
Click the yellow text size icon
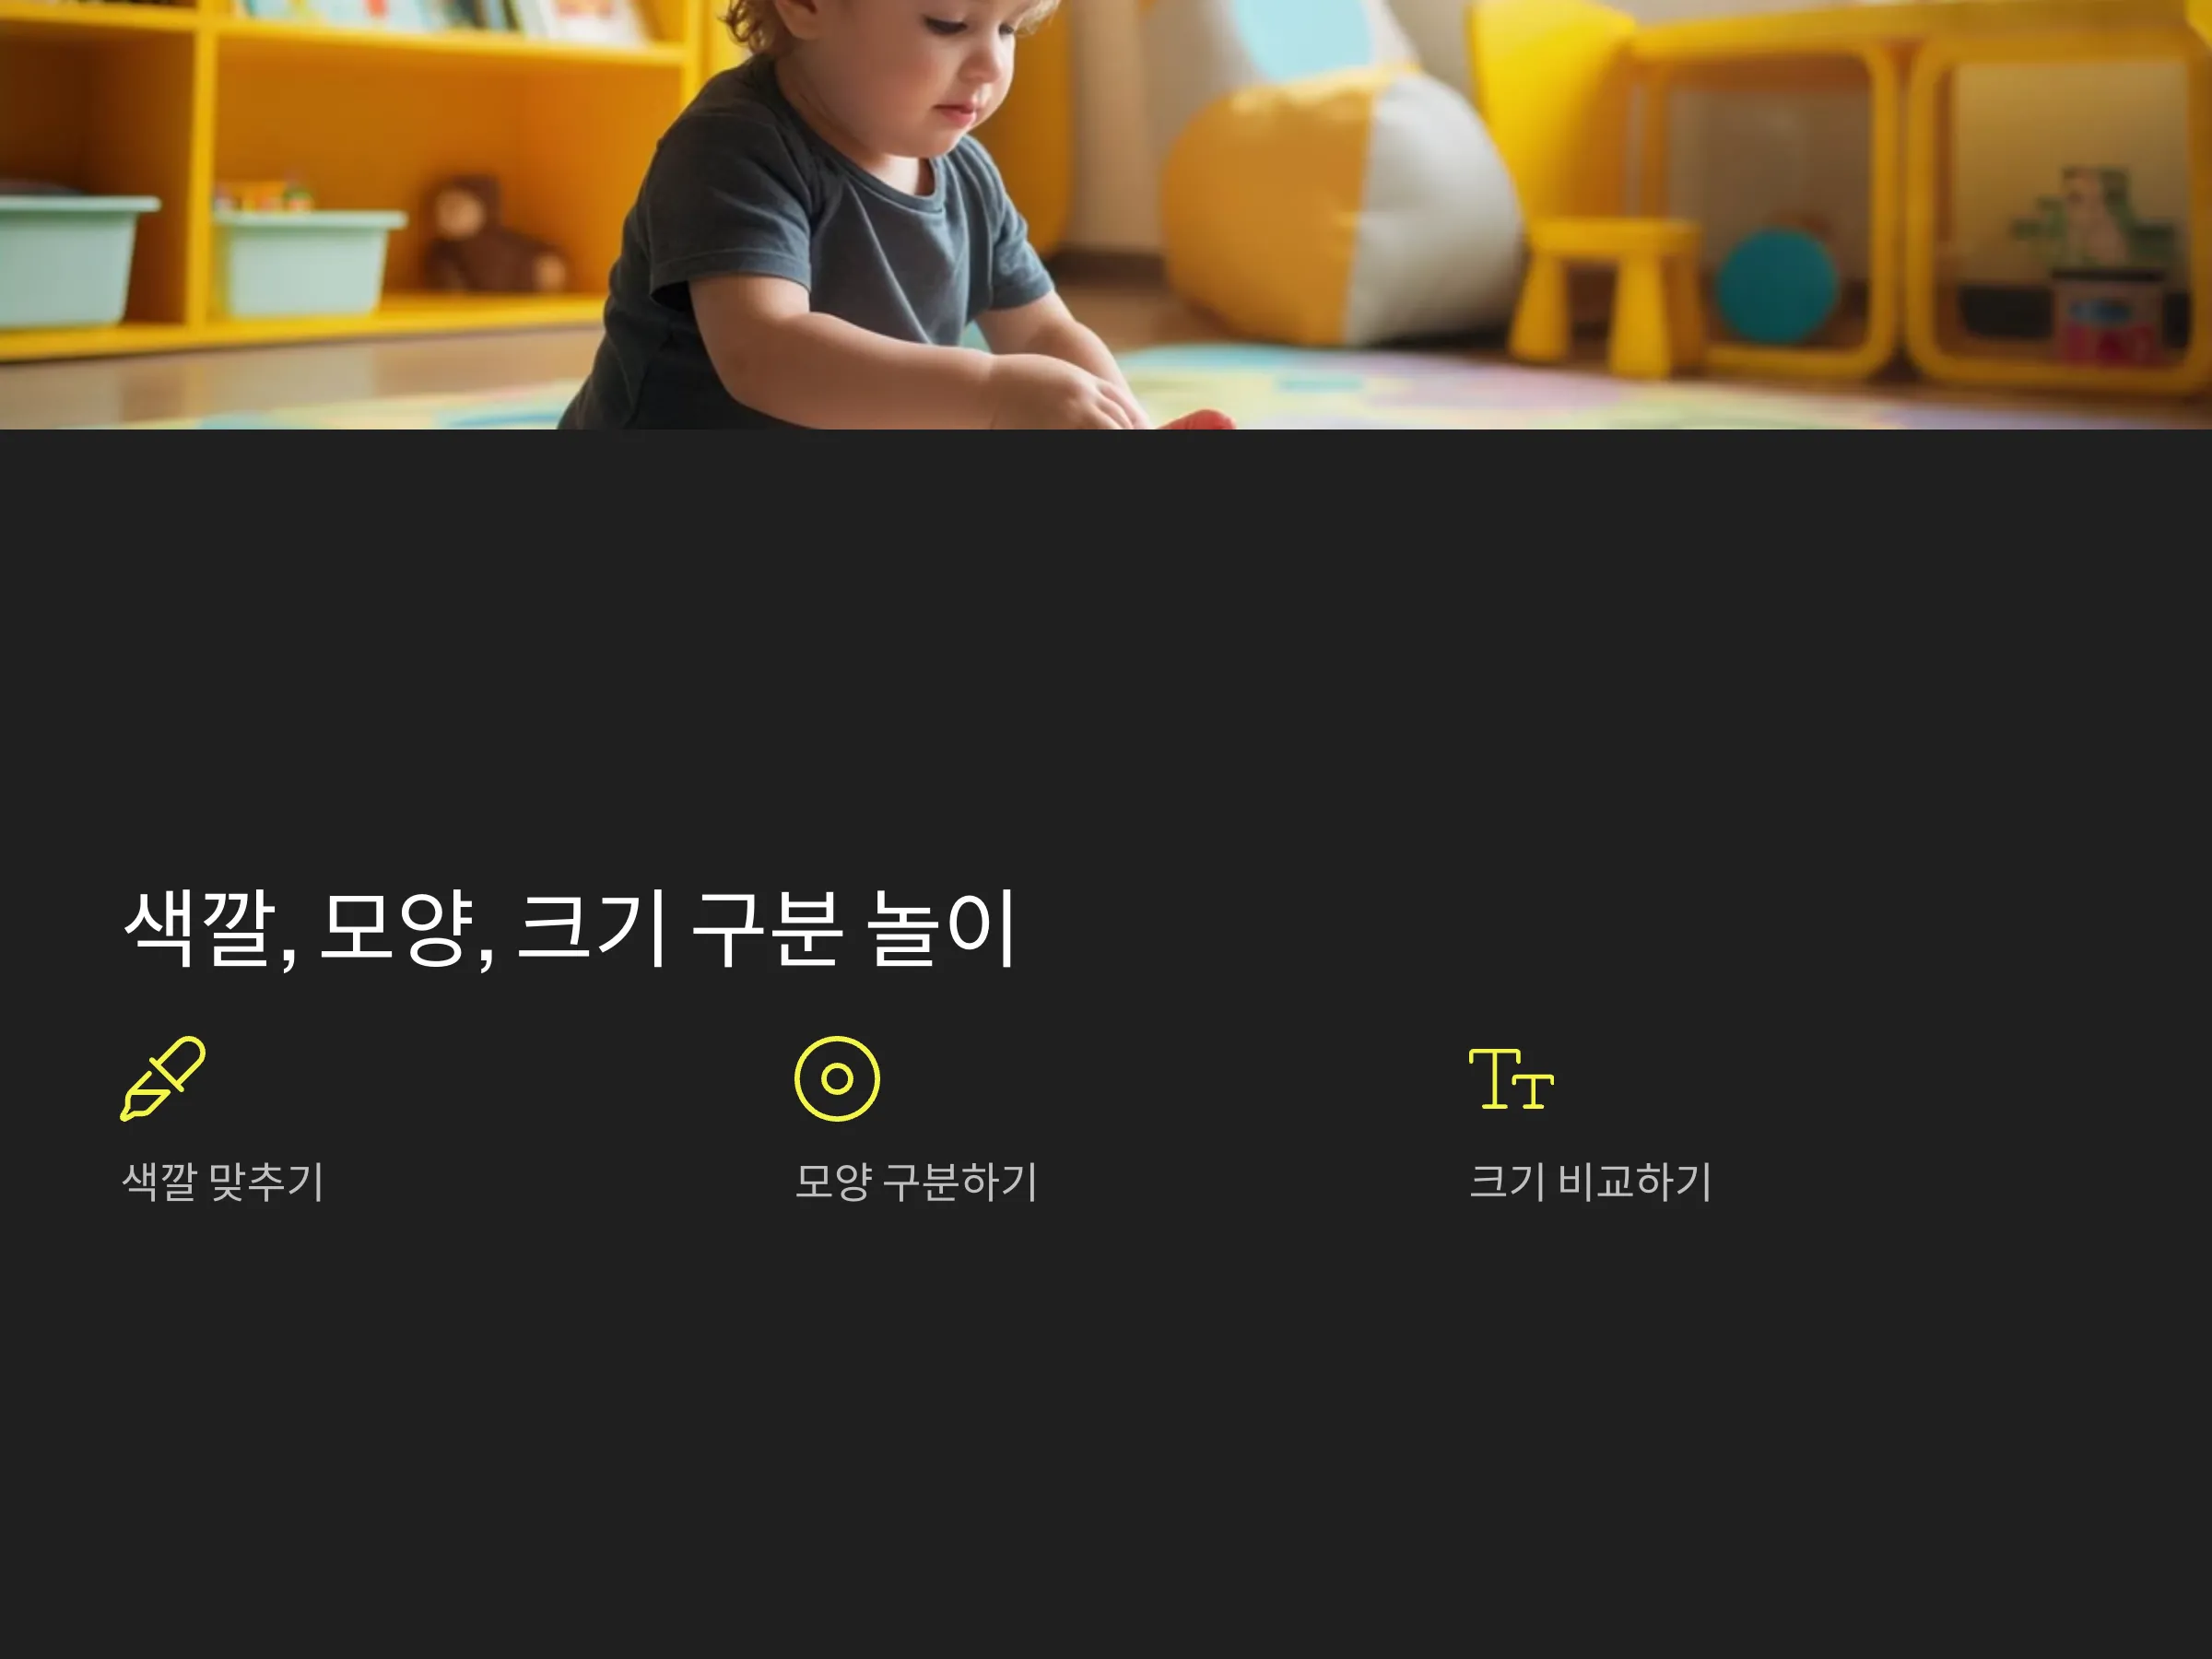click(1511, 1079)
